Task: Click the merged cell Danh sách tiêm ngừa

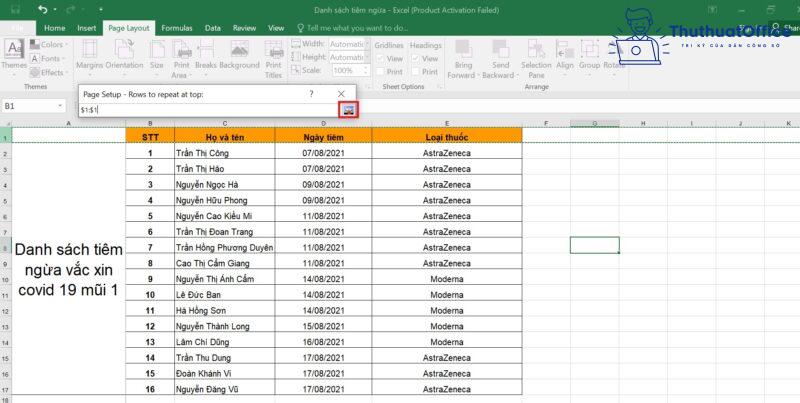Action: click(x=68, y=269)
